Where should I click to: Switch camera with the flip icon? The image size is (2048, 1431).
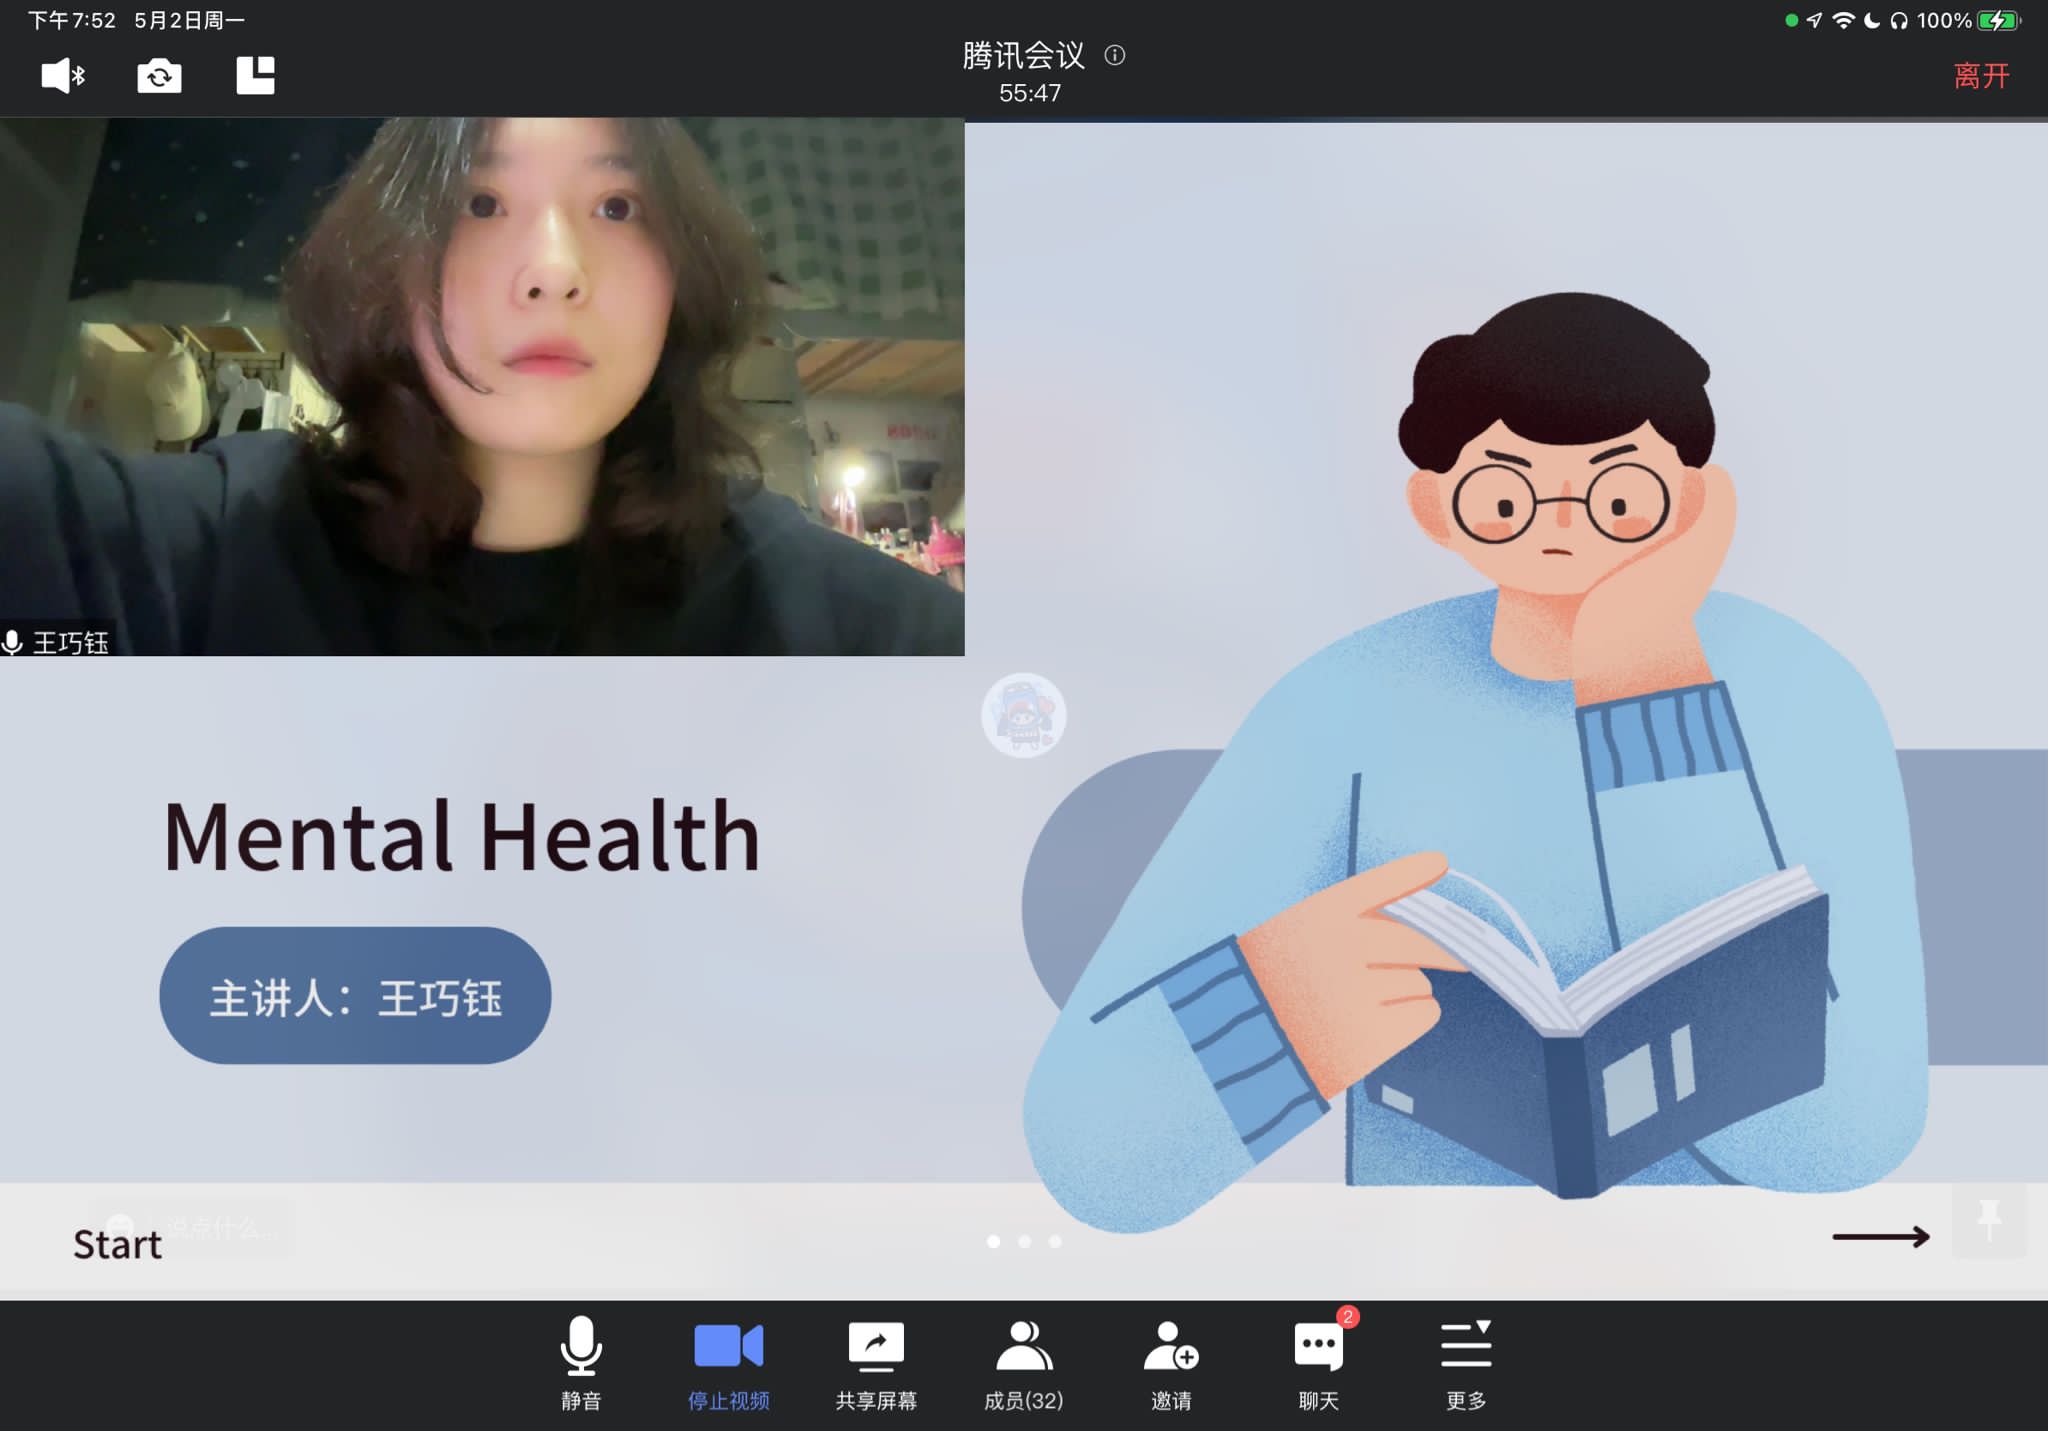(159, 76)
